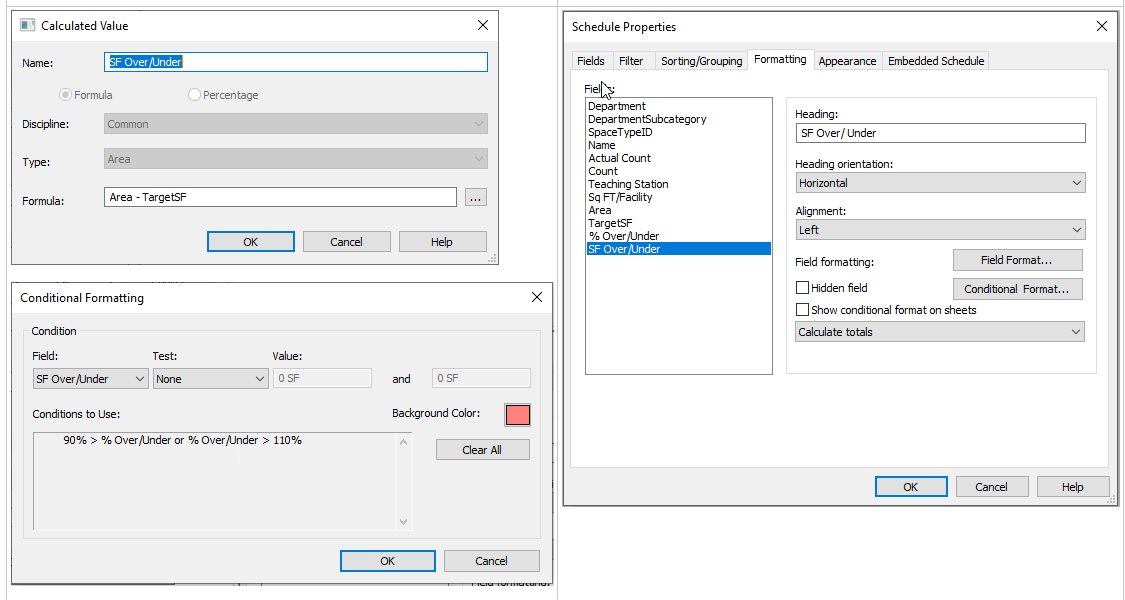Click the Name input field
The width and height of the screenshot is (1125, 600).
click(x=296, y=62)
